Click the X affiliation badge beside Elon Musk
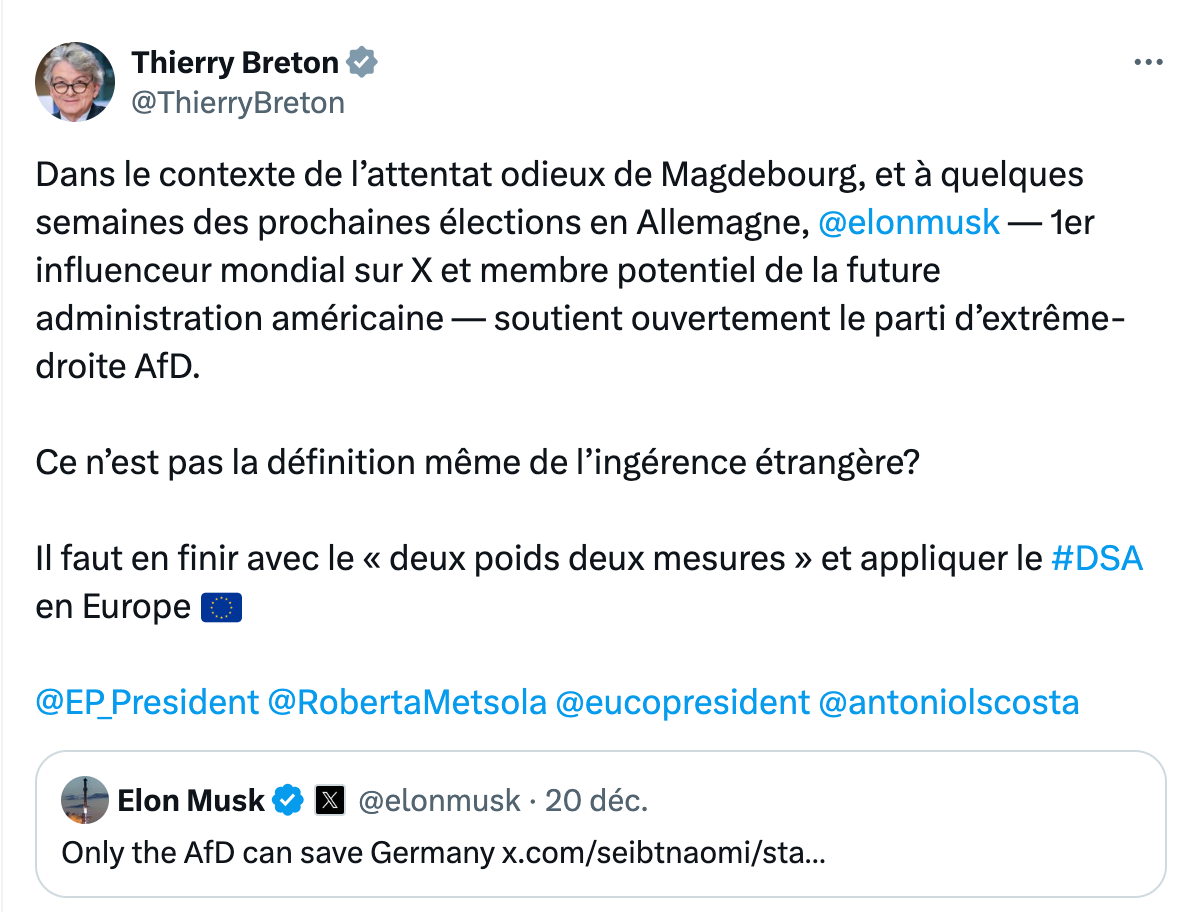This screenshot has width=1186, height=912. [x=330, y=800]
